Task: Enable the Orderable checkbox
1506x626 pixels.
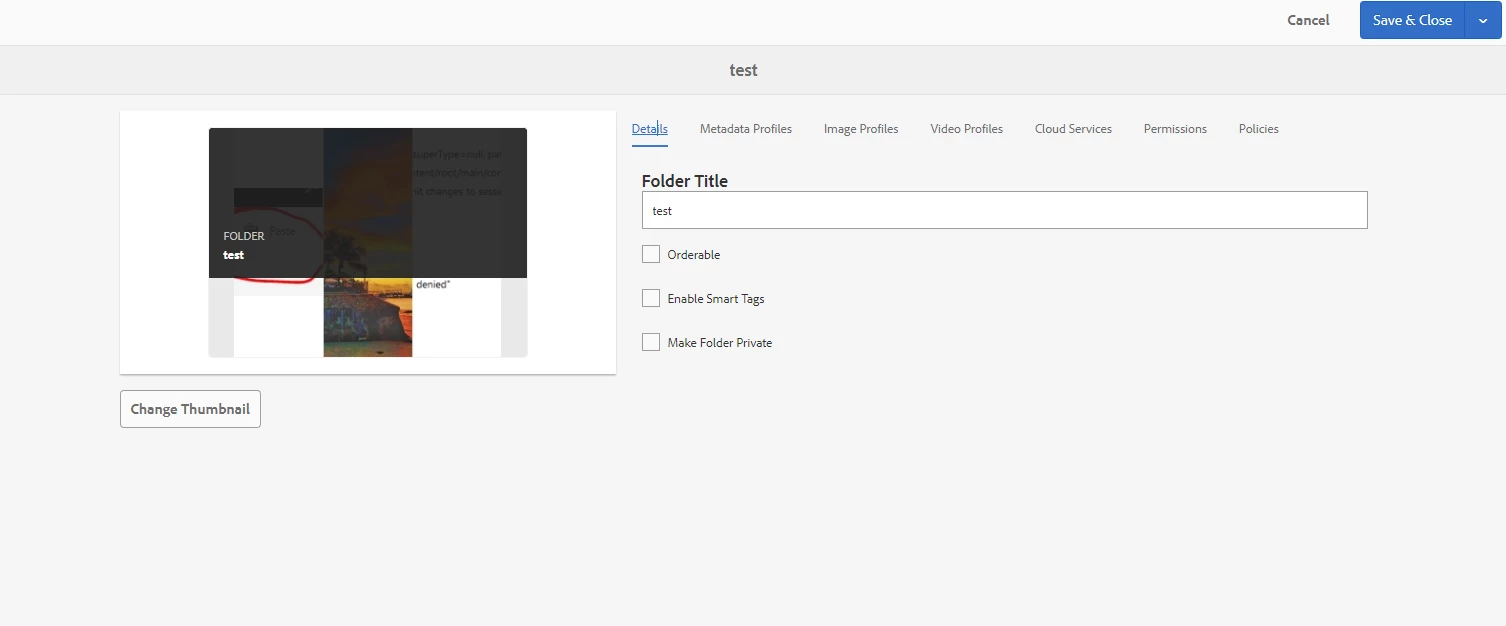Action: point(651,254)
